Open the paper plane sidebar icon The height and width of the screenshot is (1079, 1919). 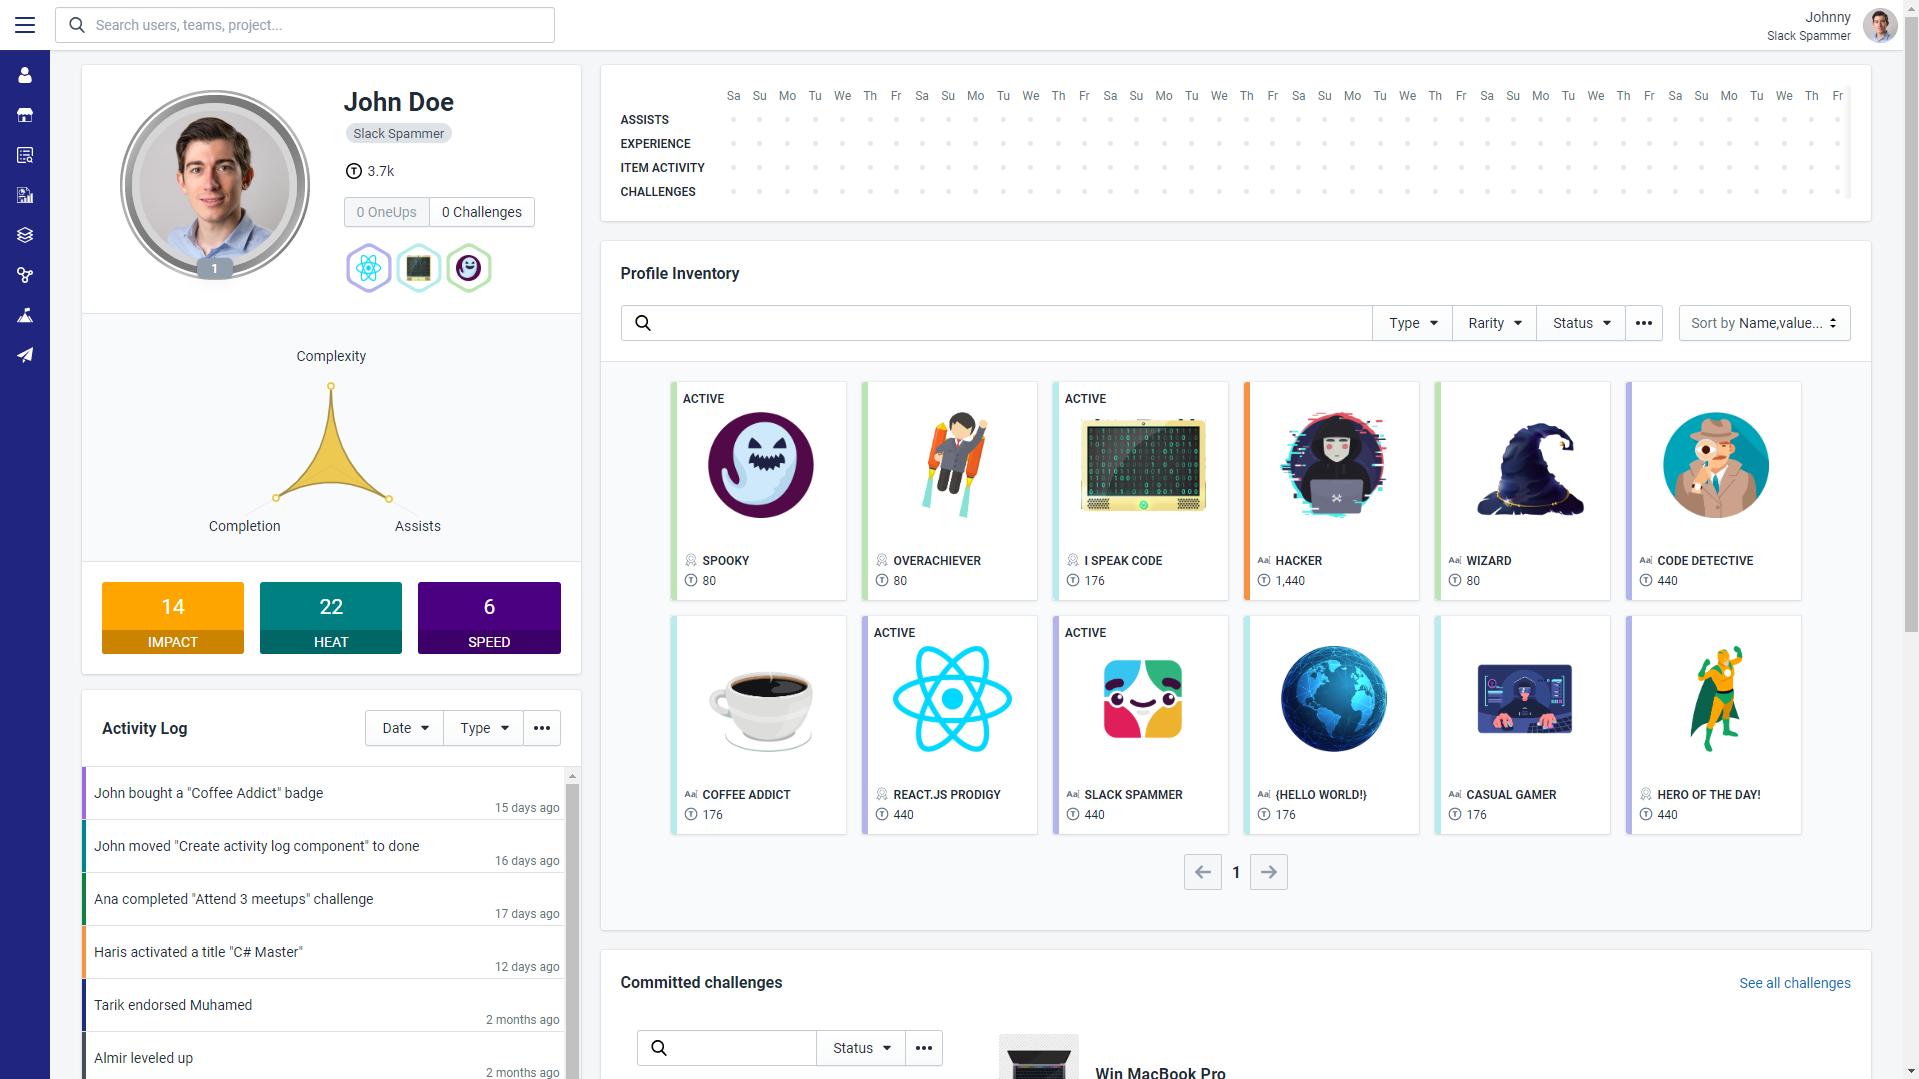coord(25,355)
